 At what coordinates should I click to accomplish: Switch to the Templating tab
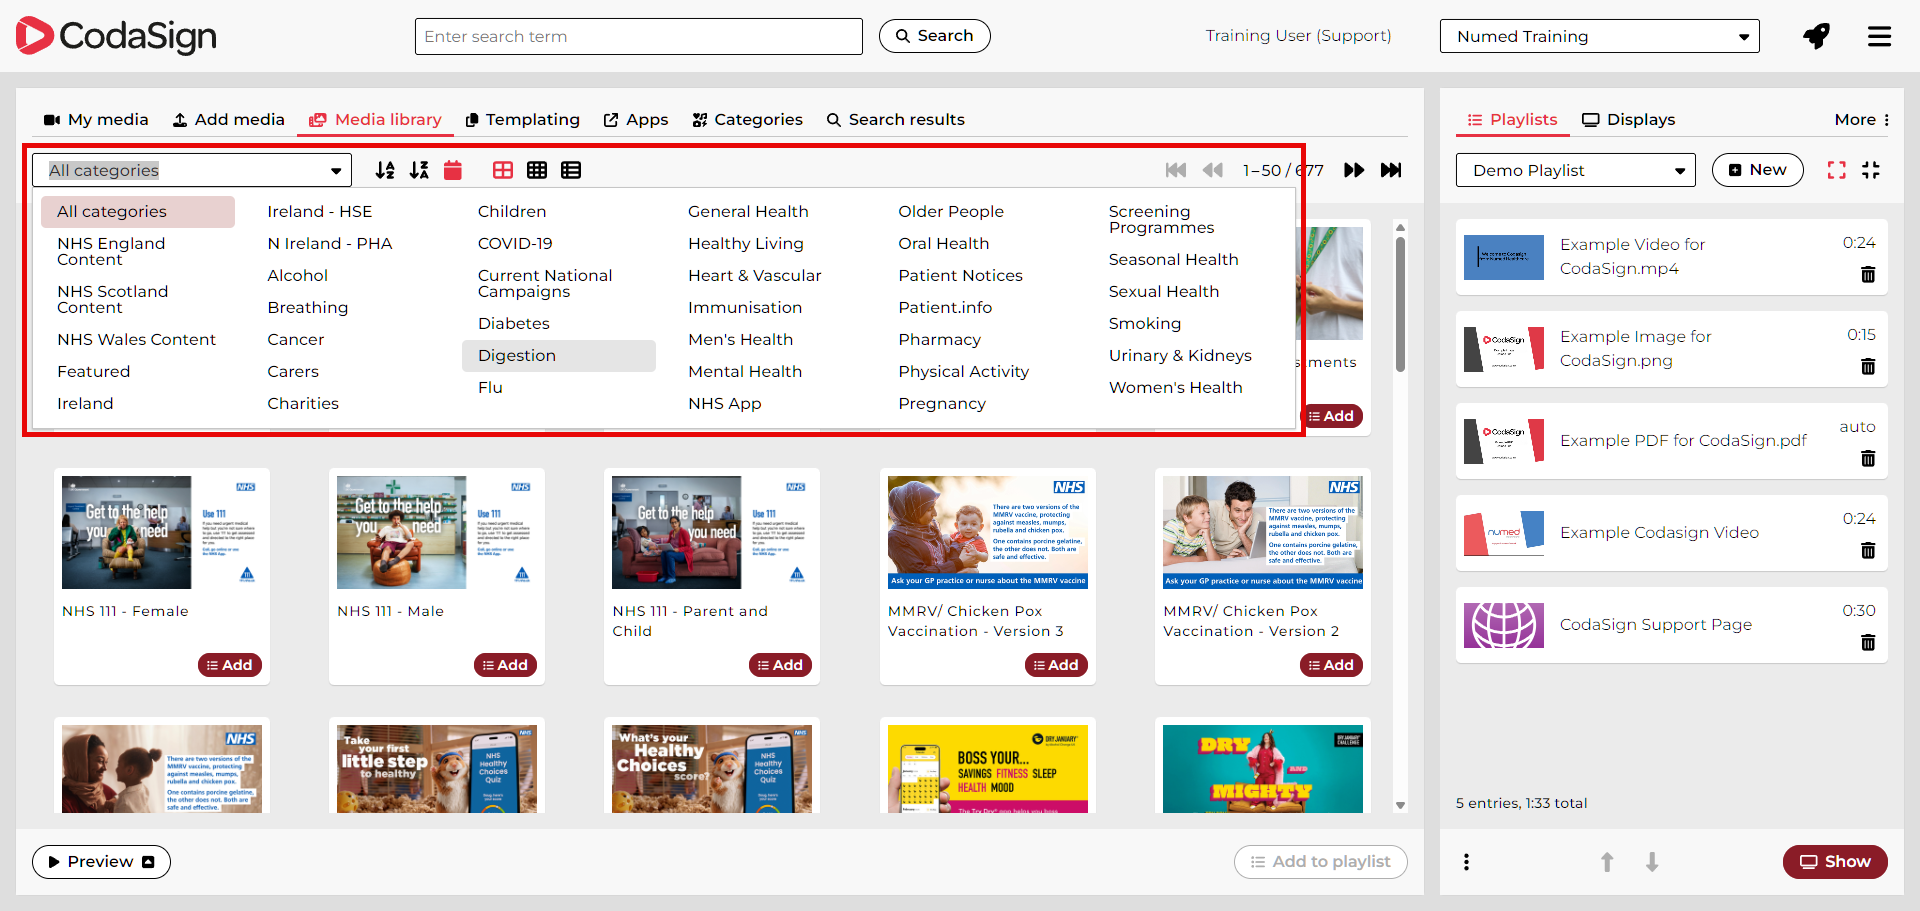523,120
